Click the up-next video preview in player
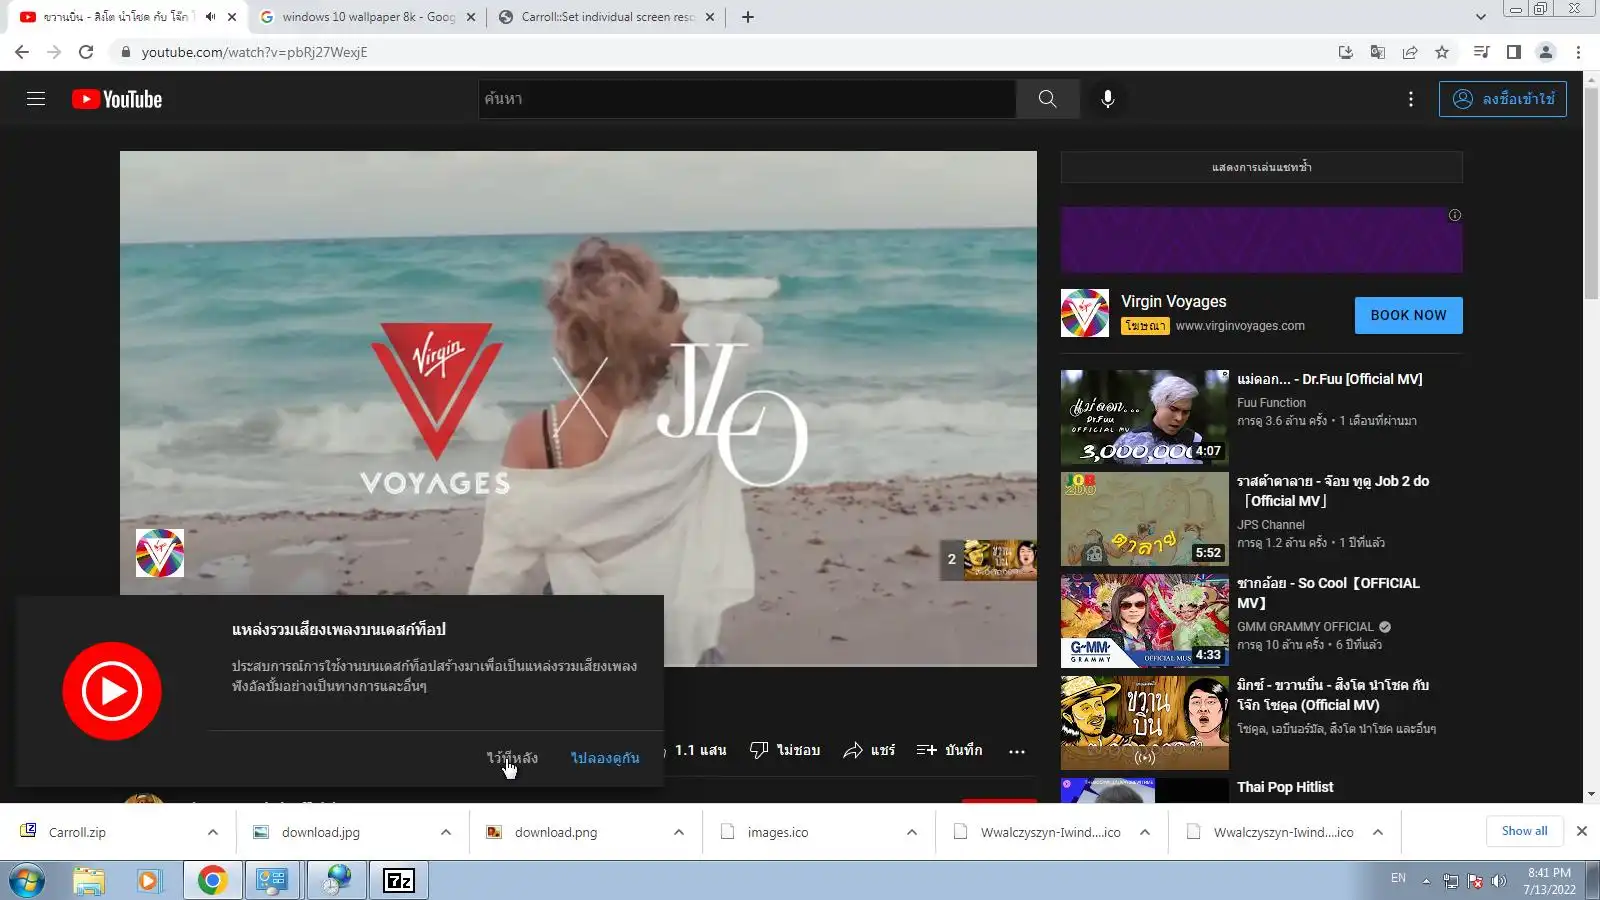The width and height of the screenshot is (1600, 900). 988,560
